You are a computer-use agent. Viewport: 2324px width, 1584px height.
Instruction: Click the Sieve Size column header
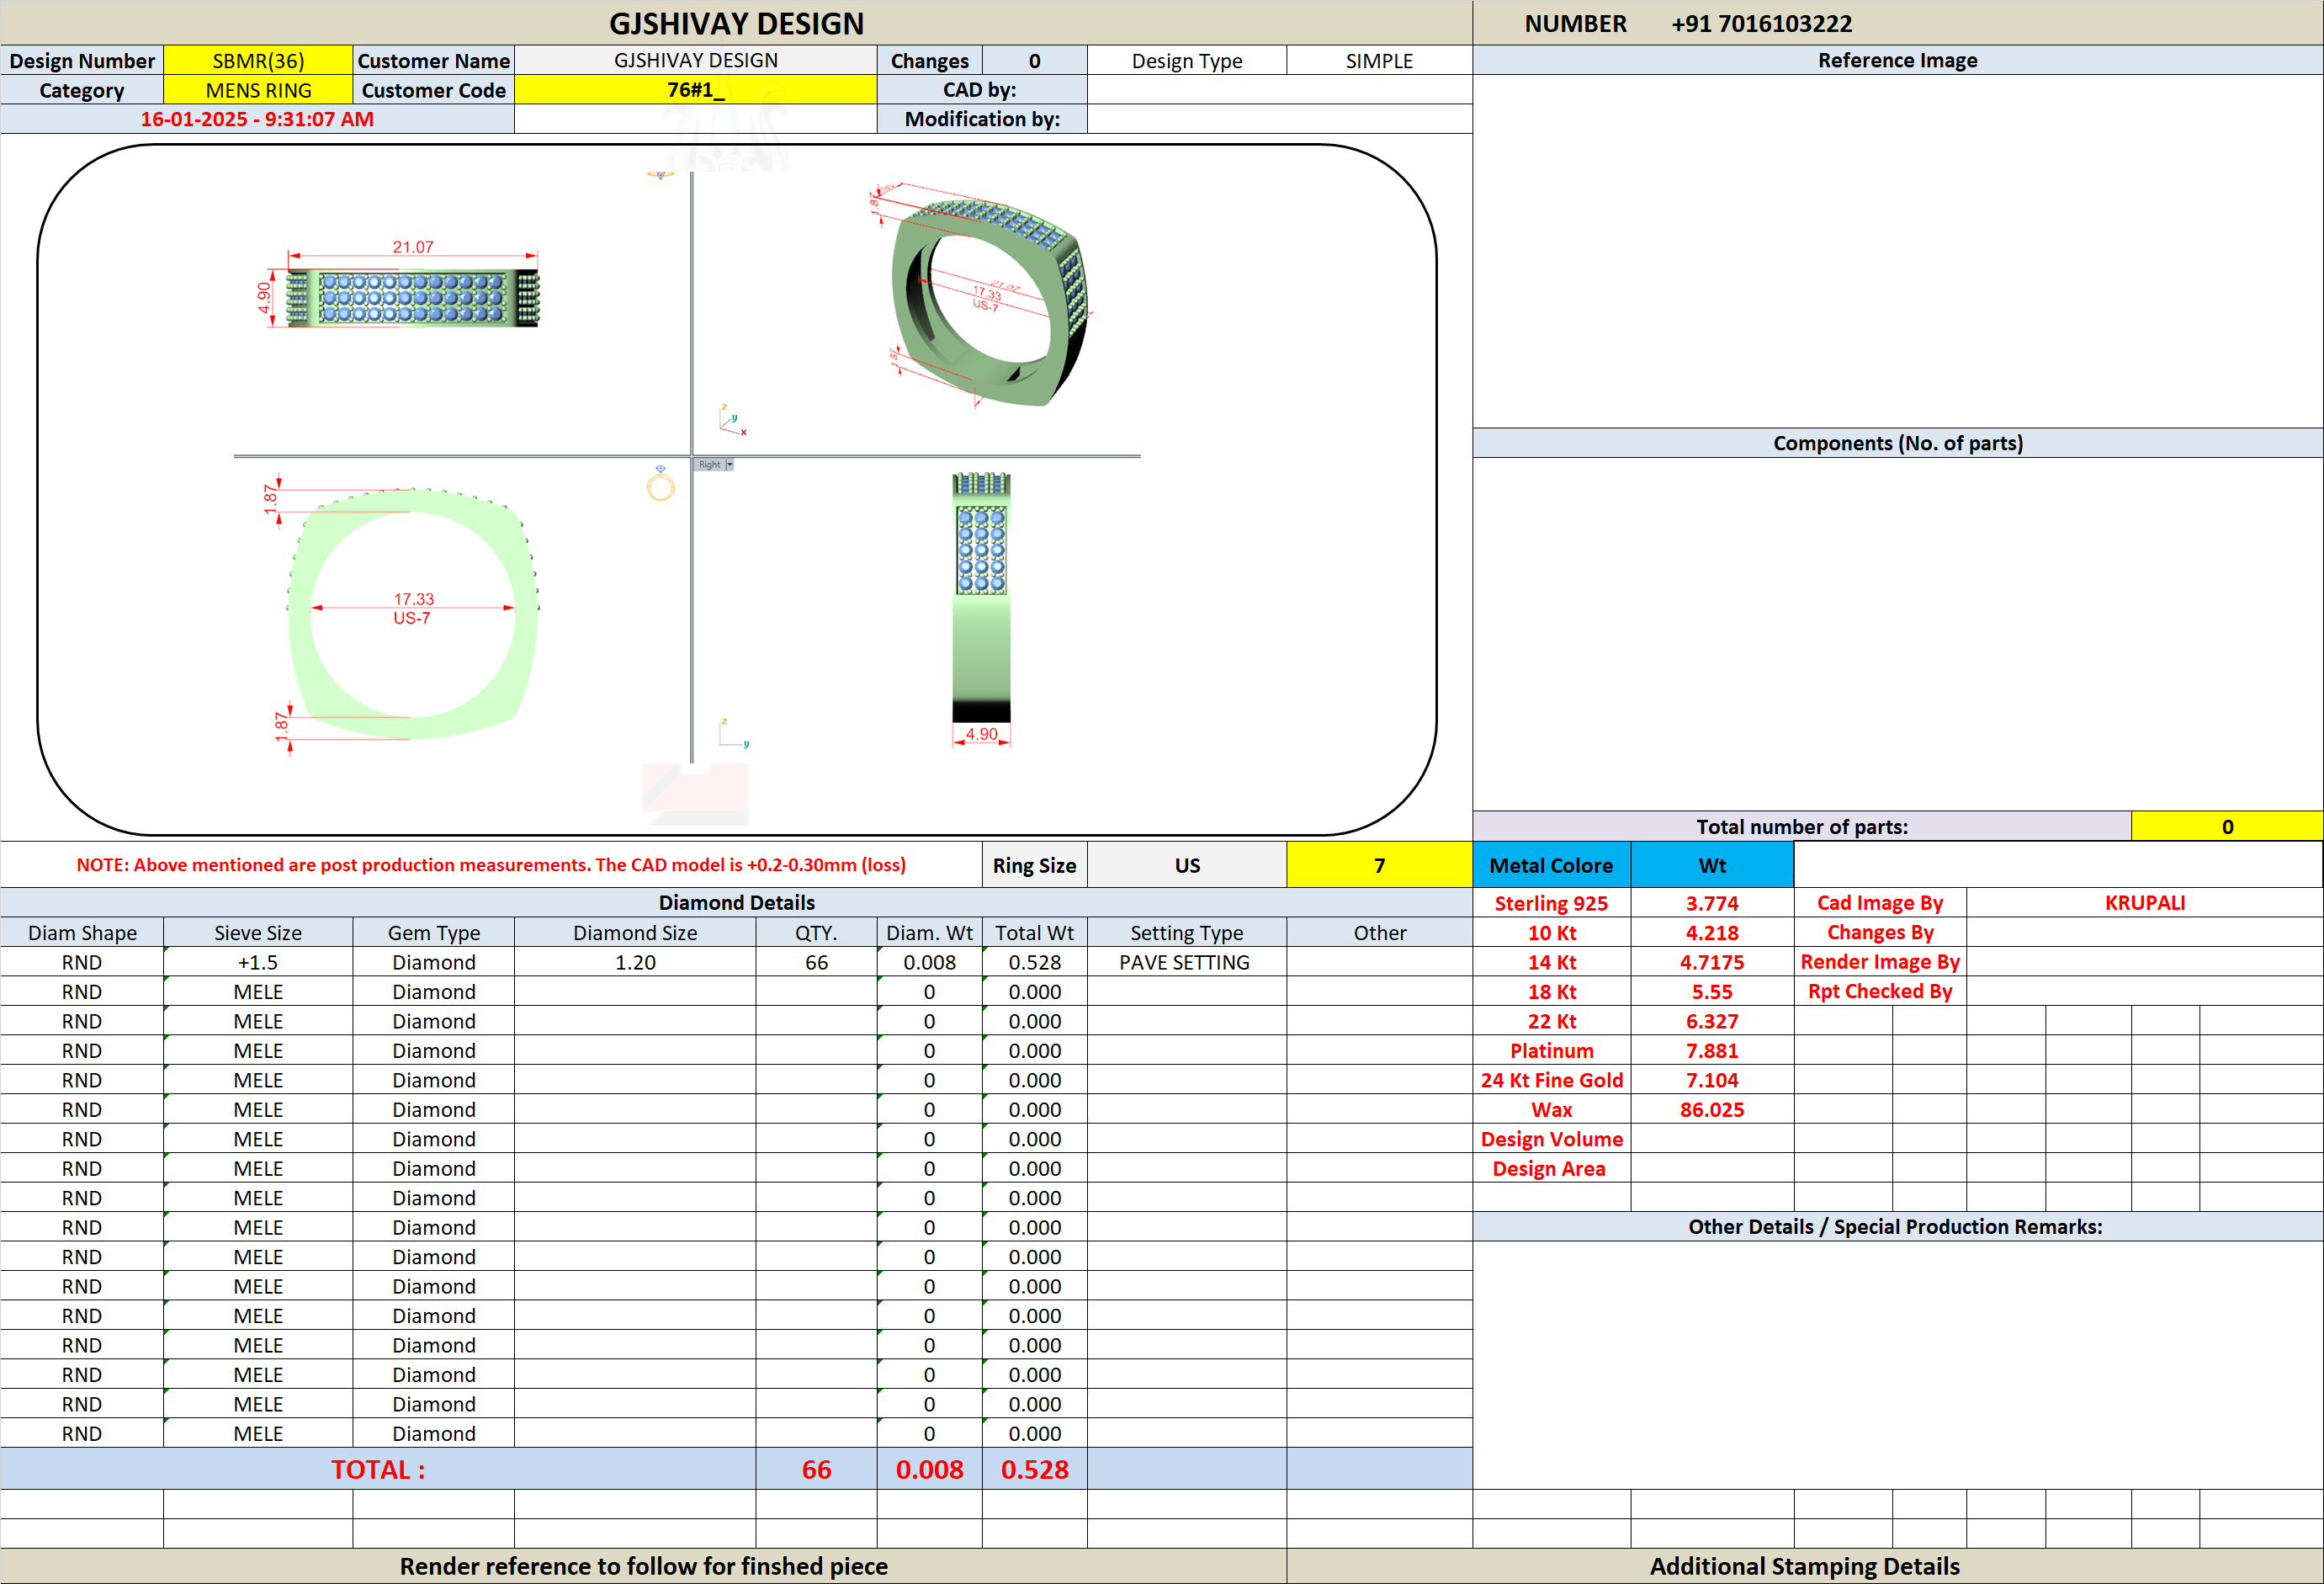[x=258, y=932]
